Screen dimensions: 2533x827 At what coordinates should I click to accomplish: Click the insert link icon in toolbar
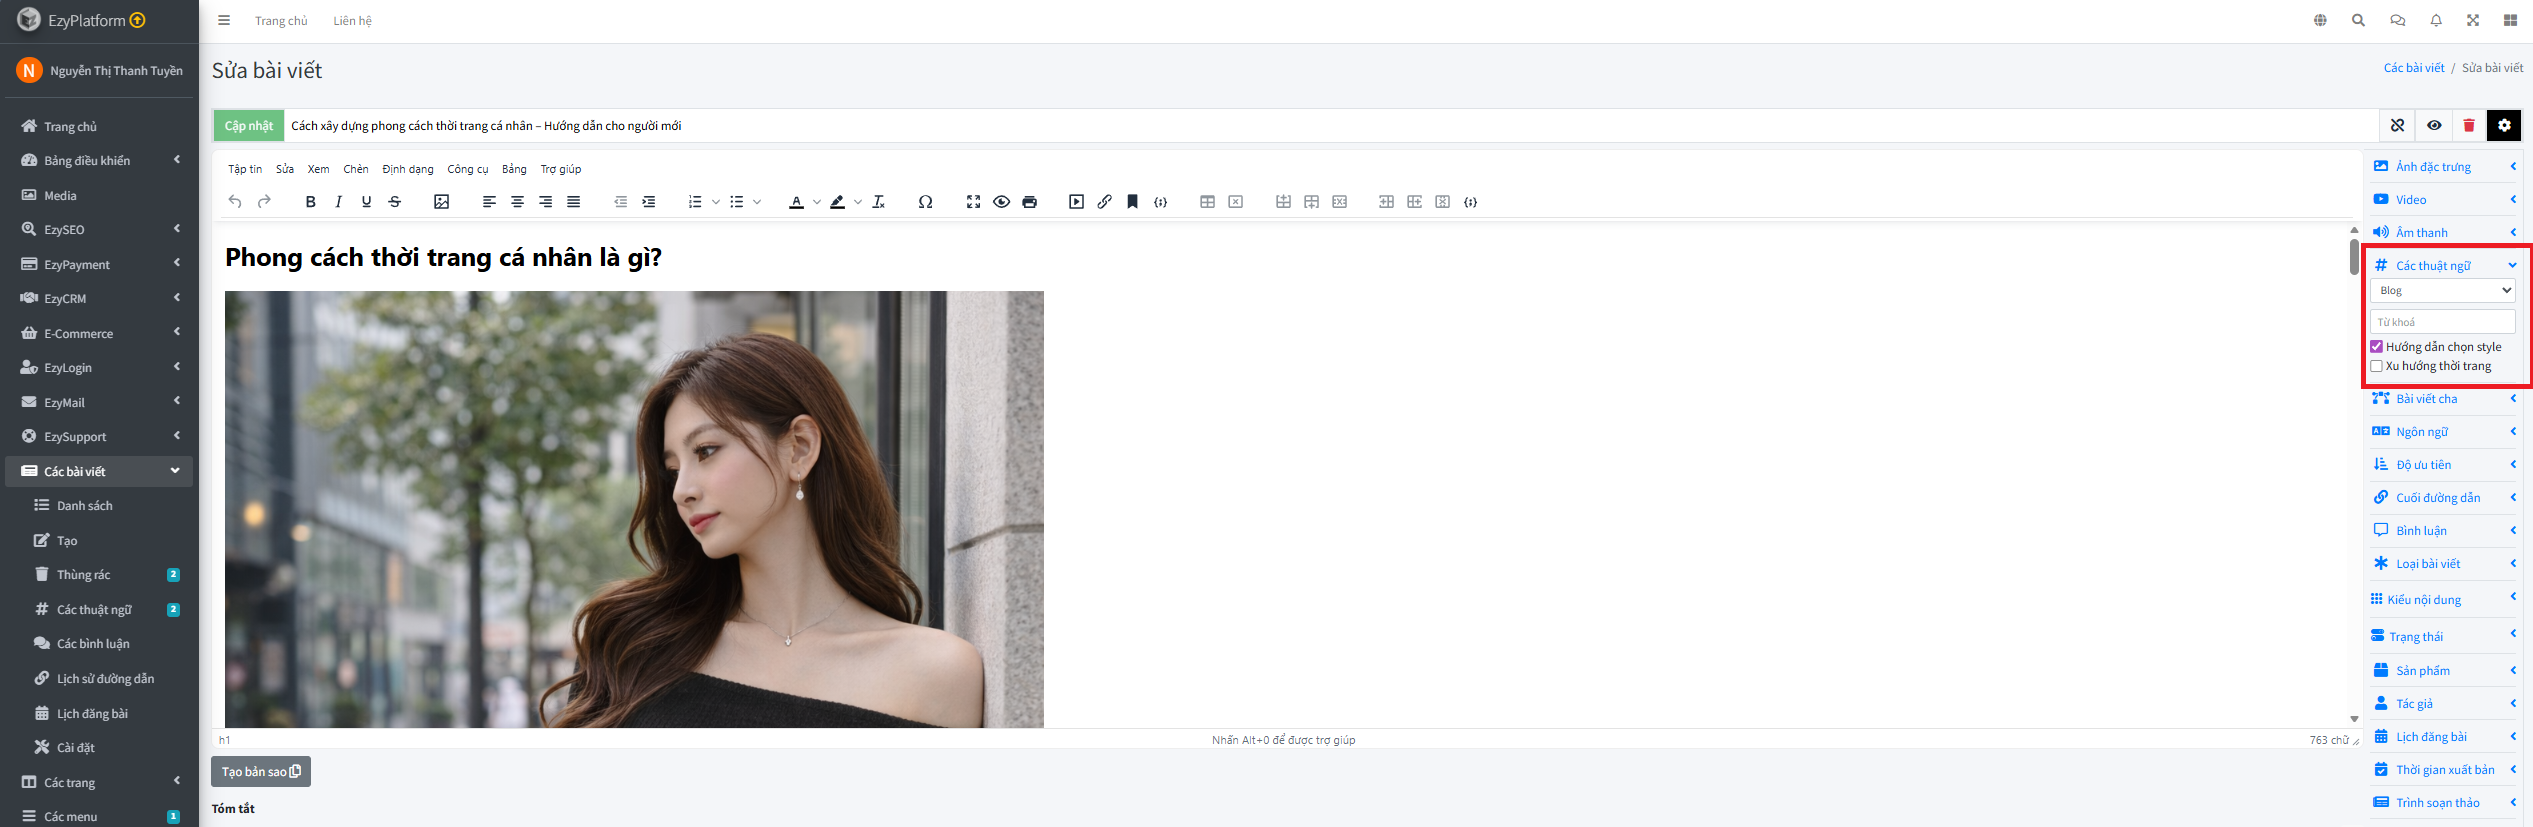[1104, 202]
